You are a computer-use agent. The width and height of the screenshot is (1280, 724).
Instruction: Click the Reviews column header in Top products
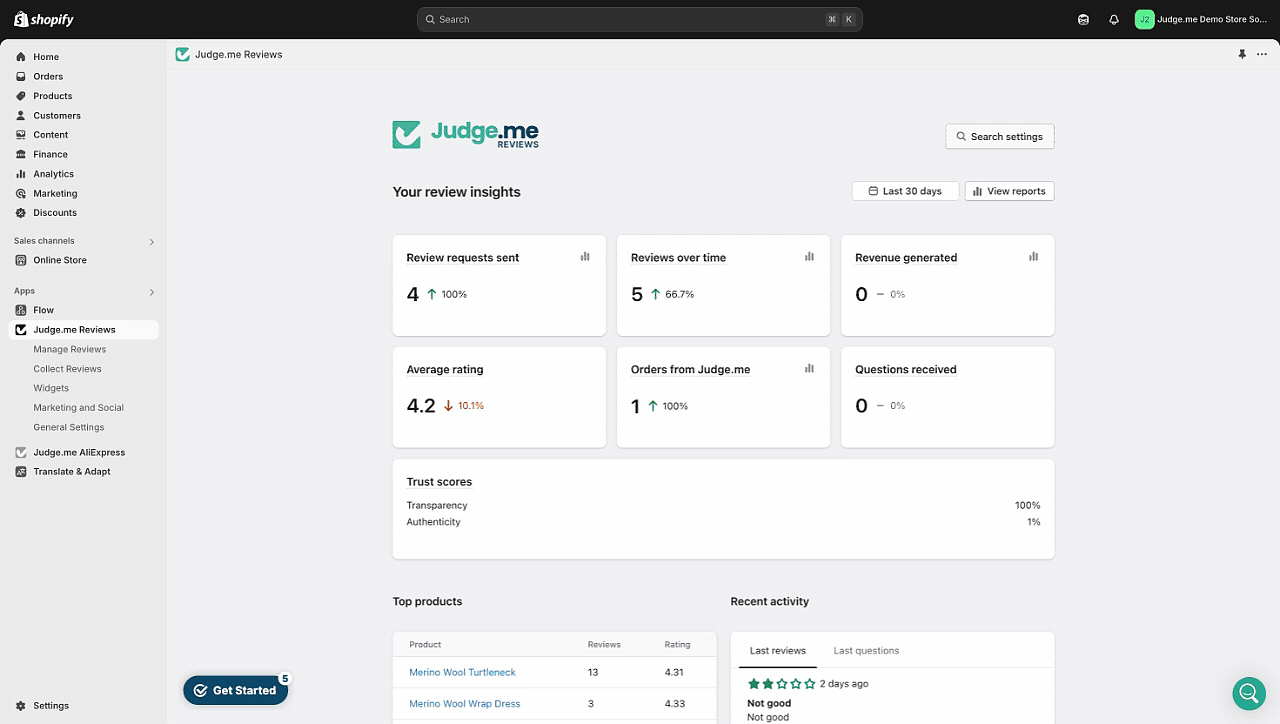click(x=604, y=645)
